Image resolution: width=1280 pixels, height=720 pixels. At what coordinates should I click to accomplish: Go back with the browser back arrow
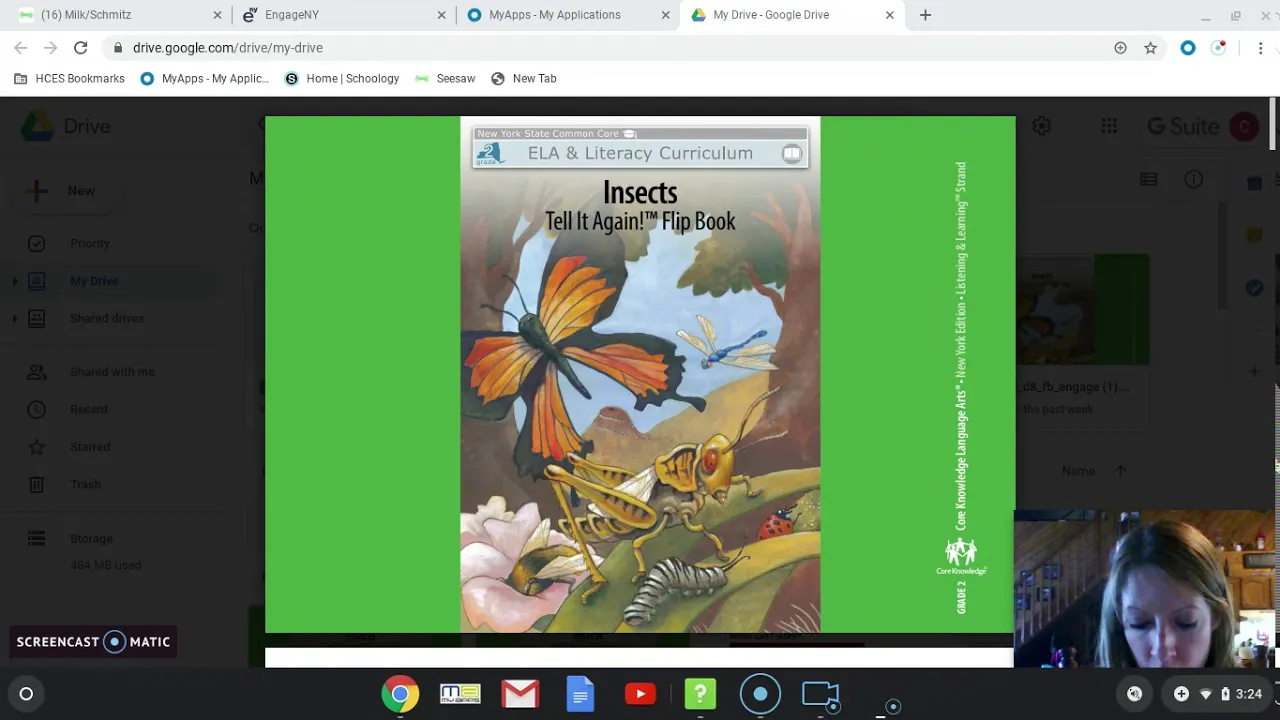coord(21,47)
